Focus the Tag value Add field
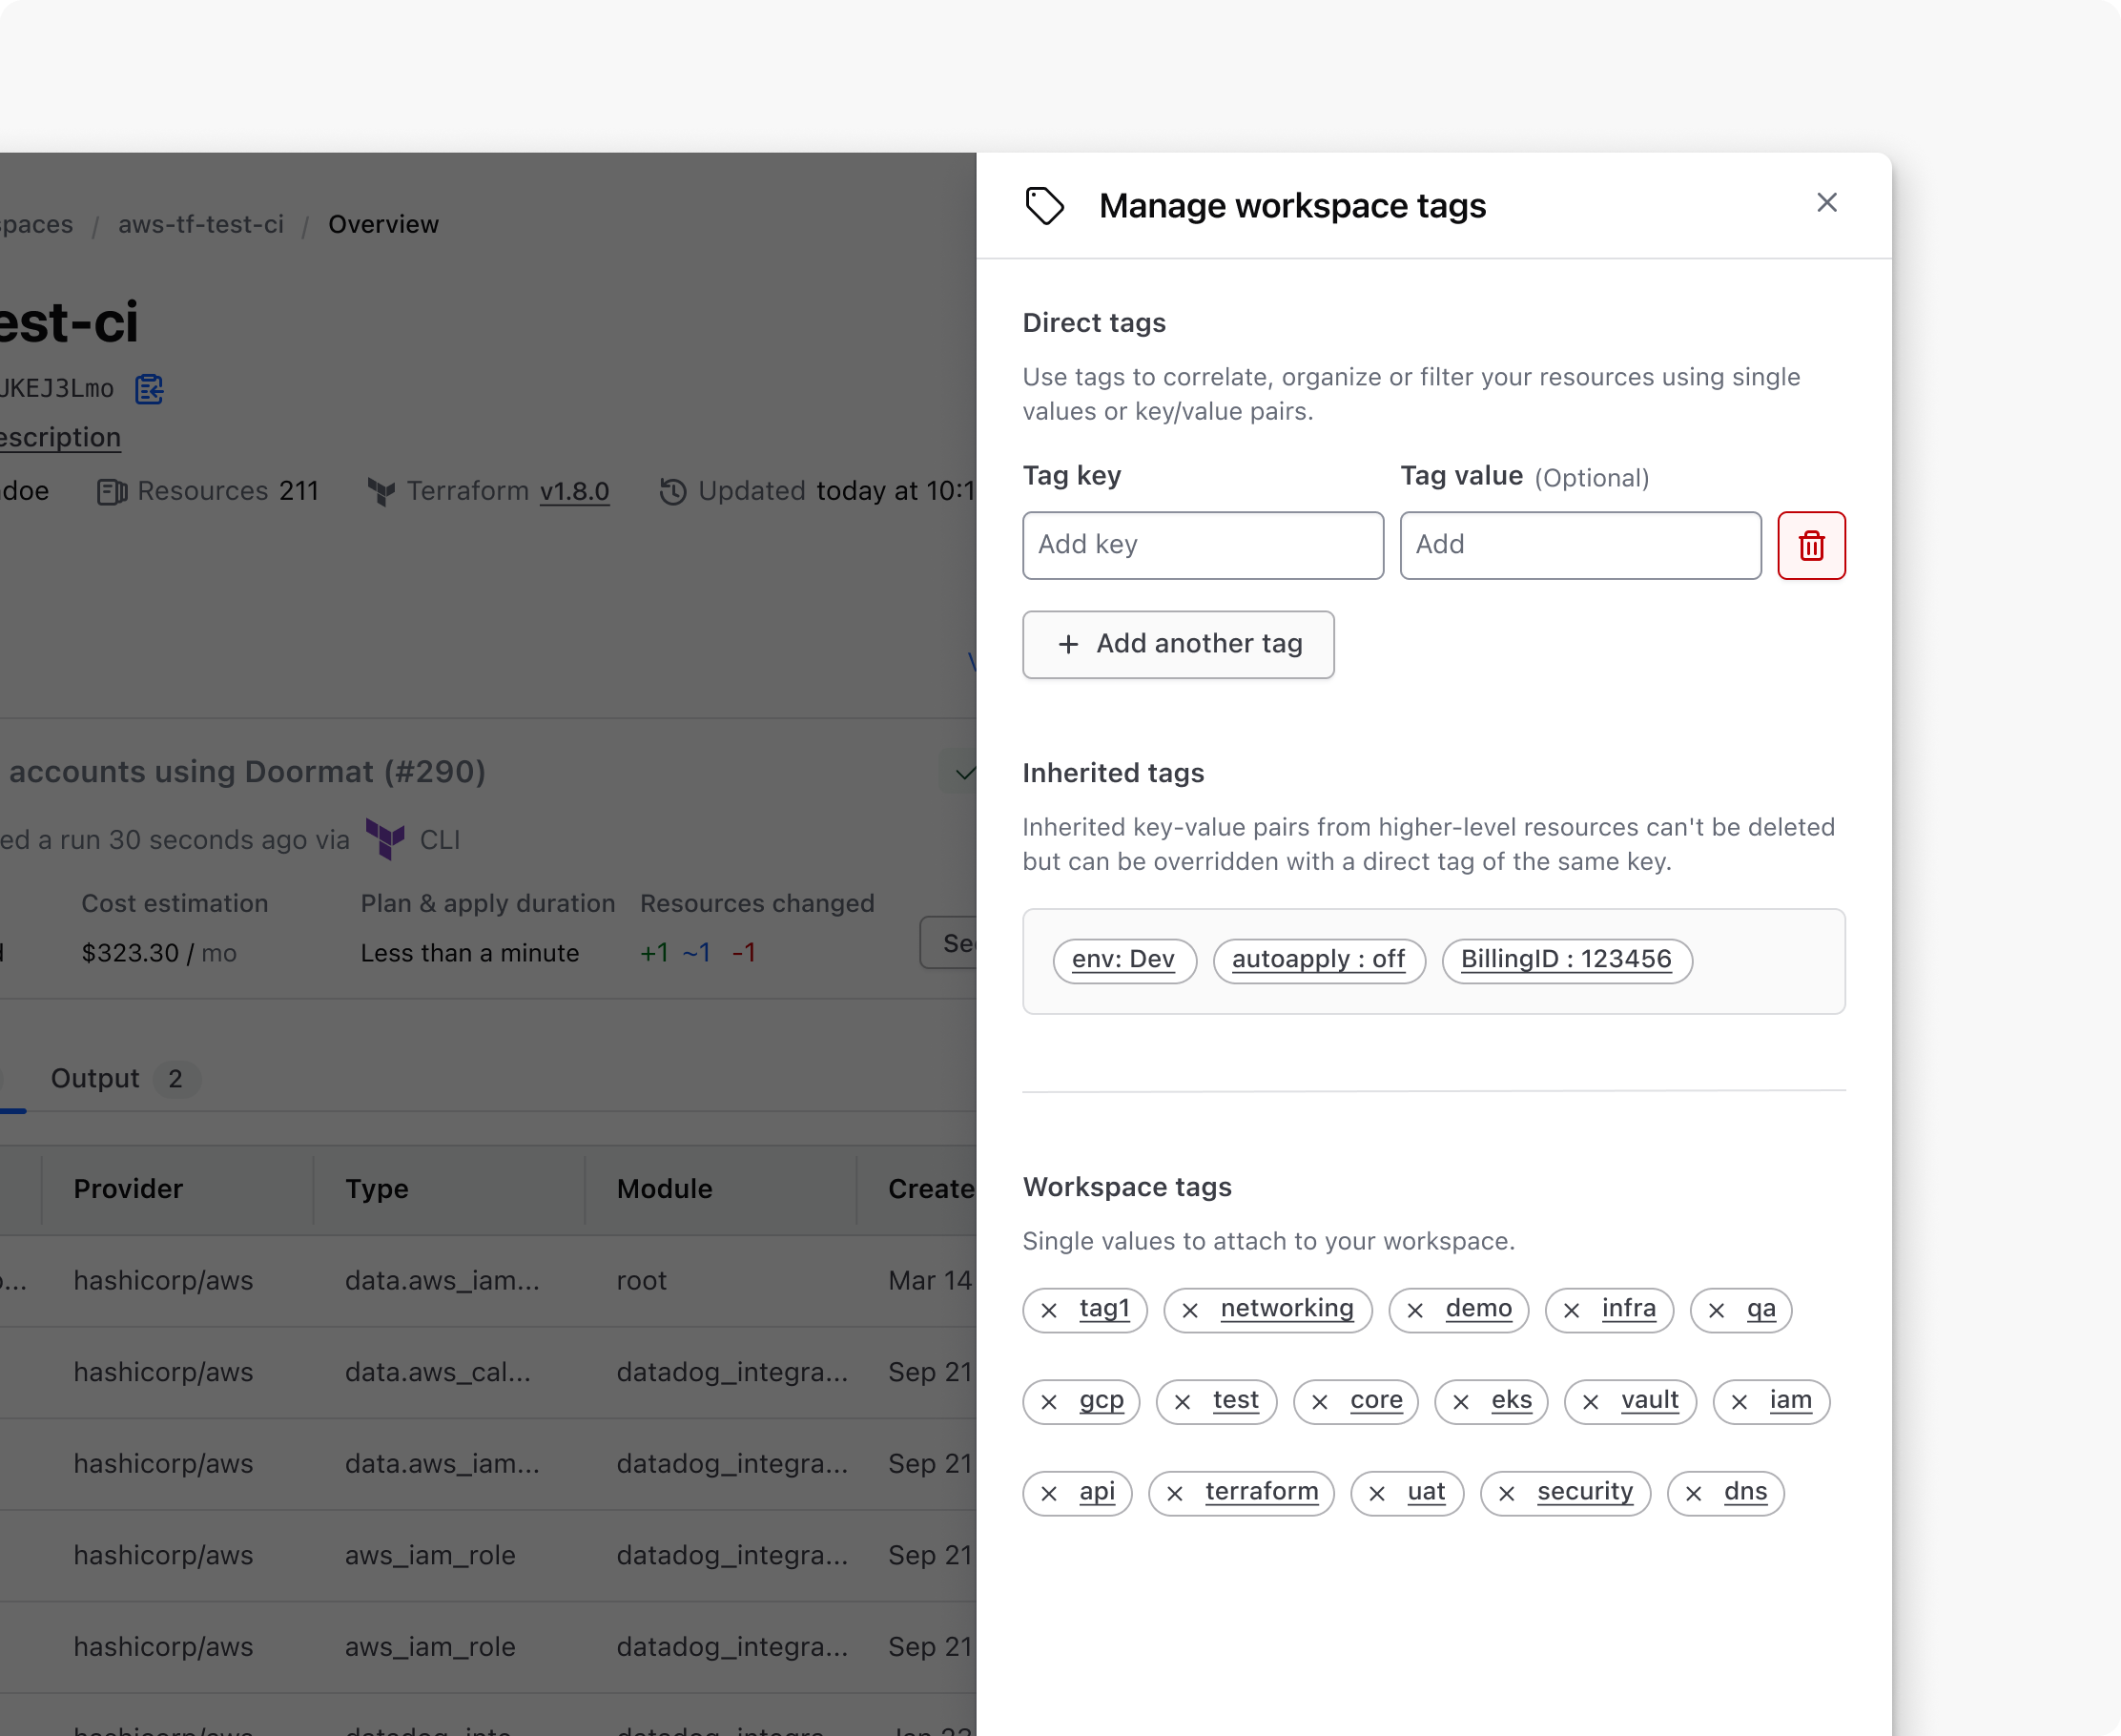The image size is (2121, 1736). pyautogui.click(x=1579, y=545)
